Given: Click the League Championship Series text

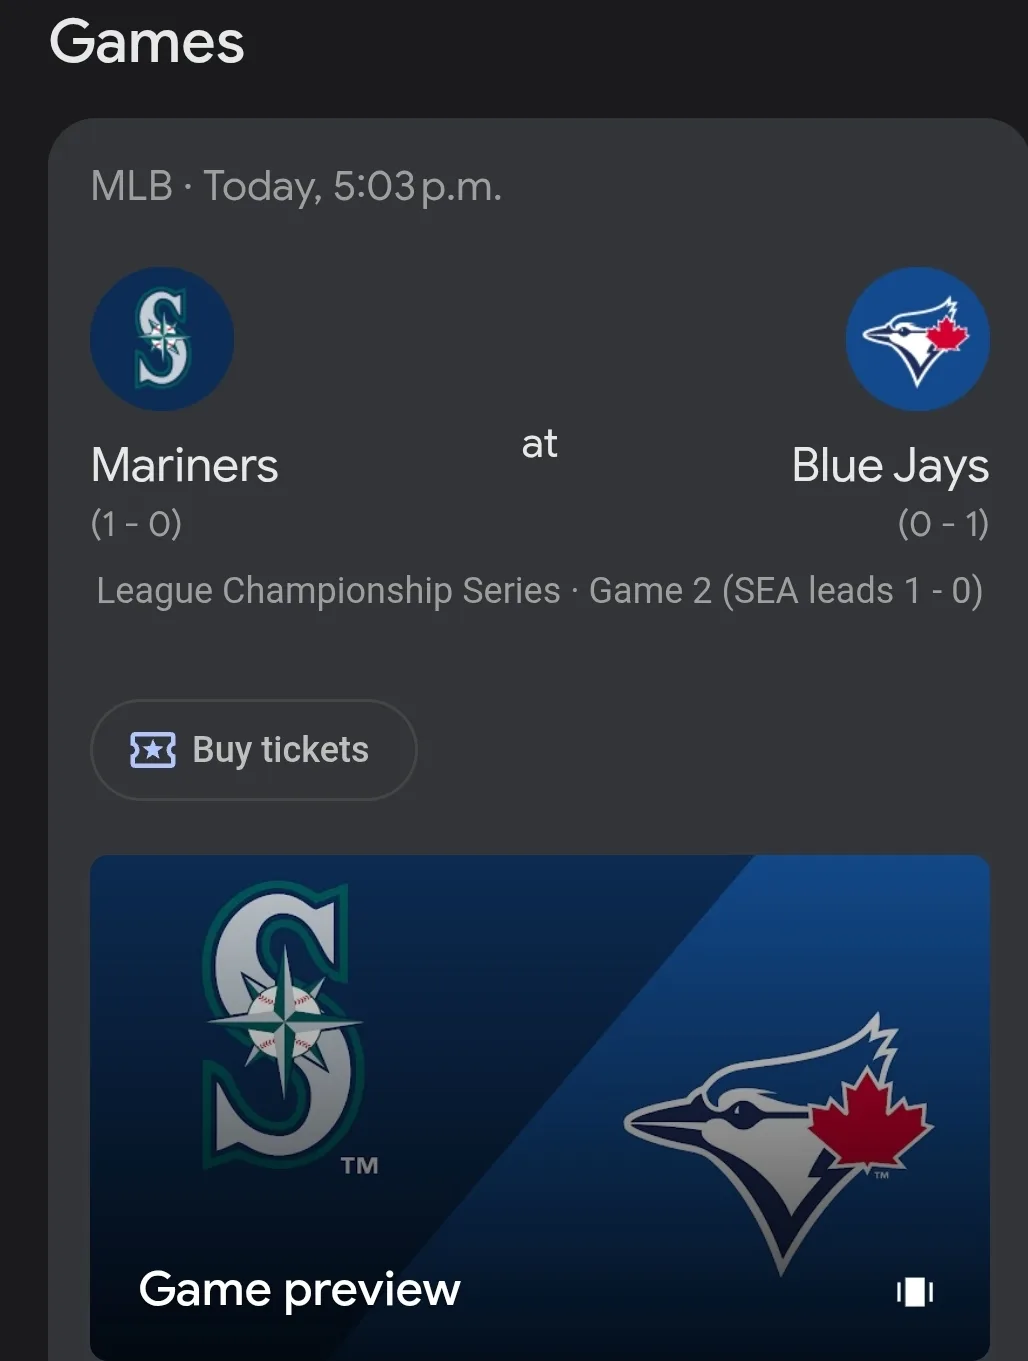Looking at the screenshot, I should [328, 590].
